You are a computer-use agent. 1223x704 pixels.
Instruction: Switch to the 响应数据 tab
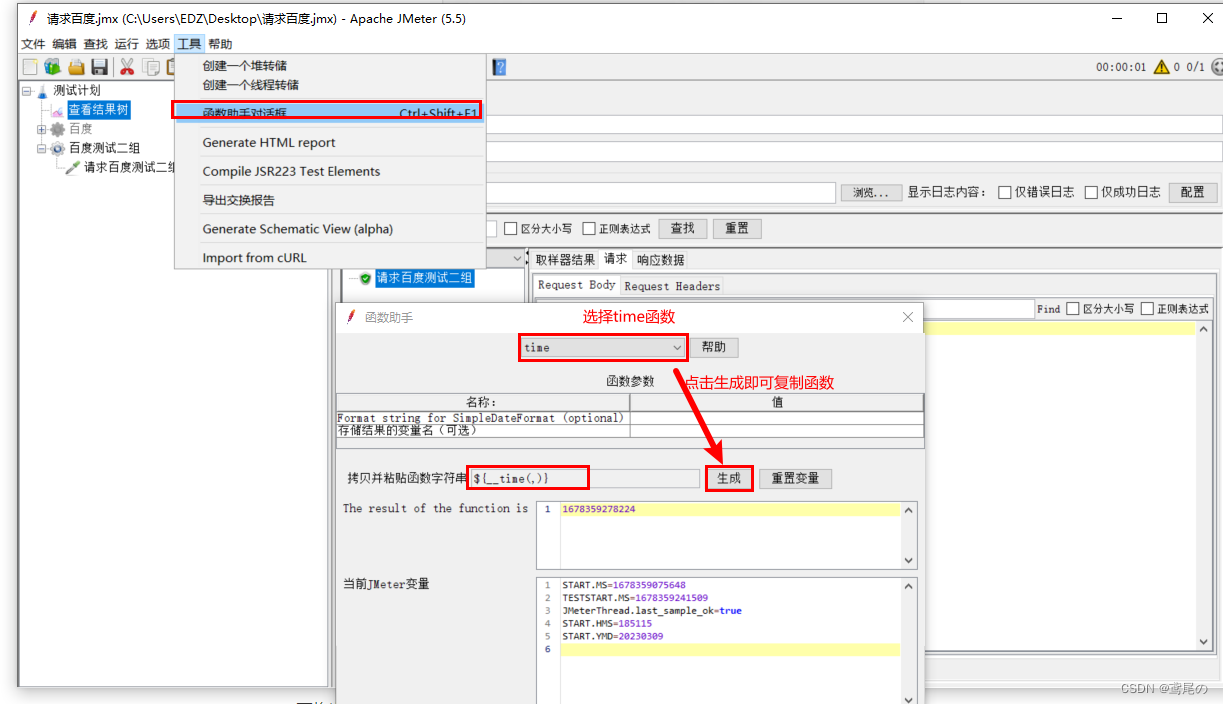(x=660, y=260)
